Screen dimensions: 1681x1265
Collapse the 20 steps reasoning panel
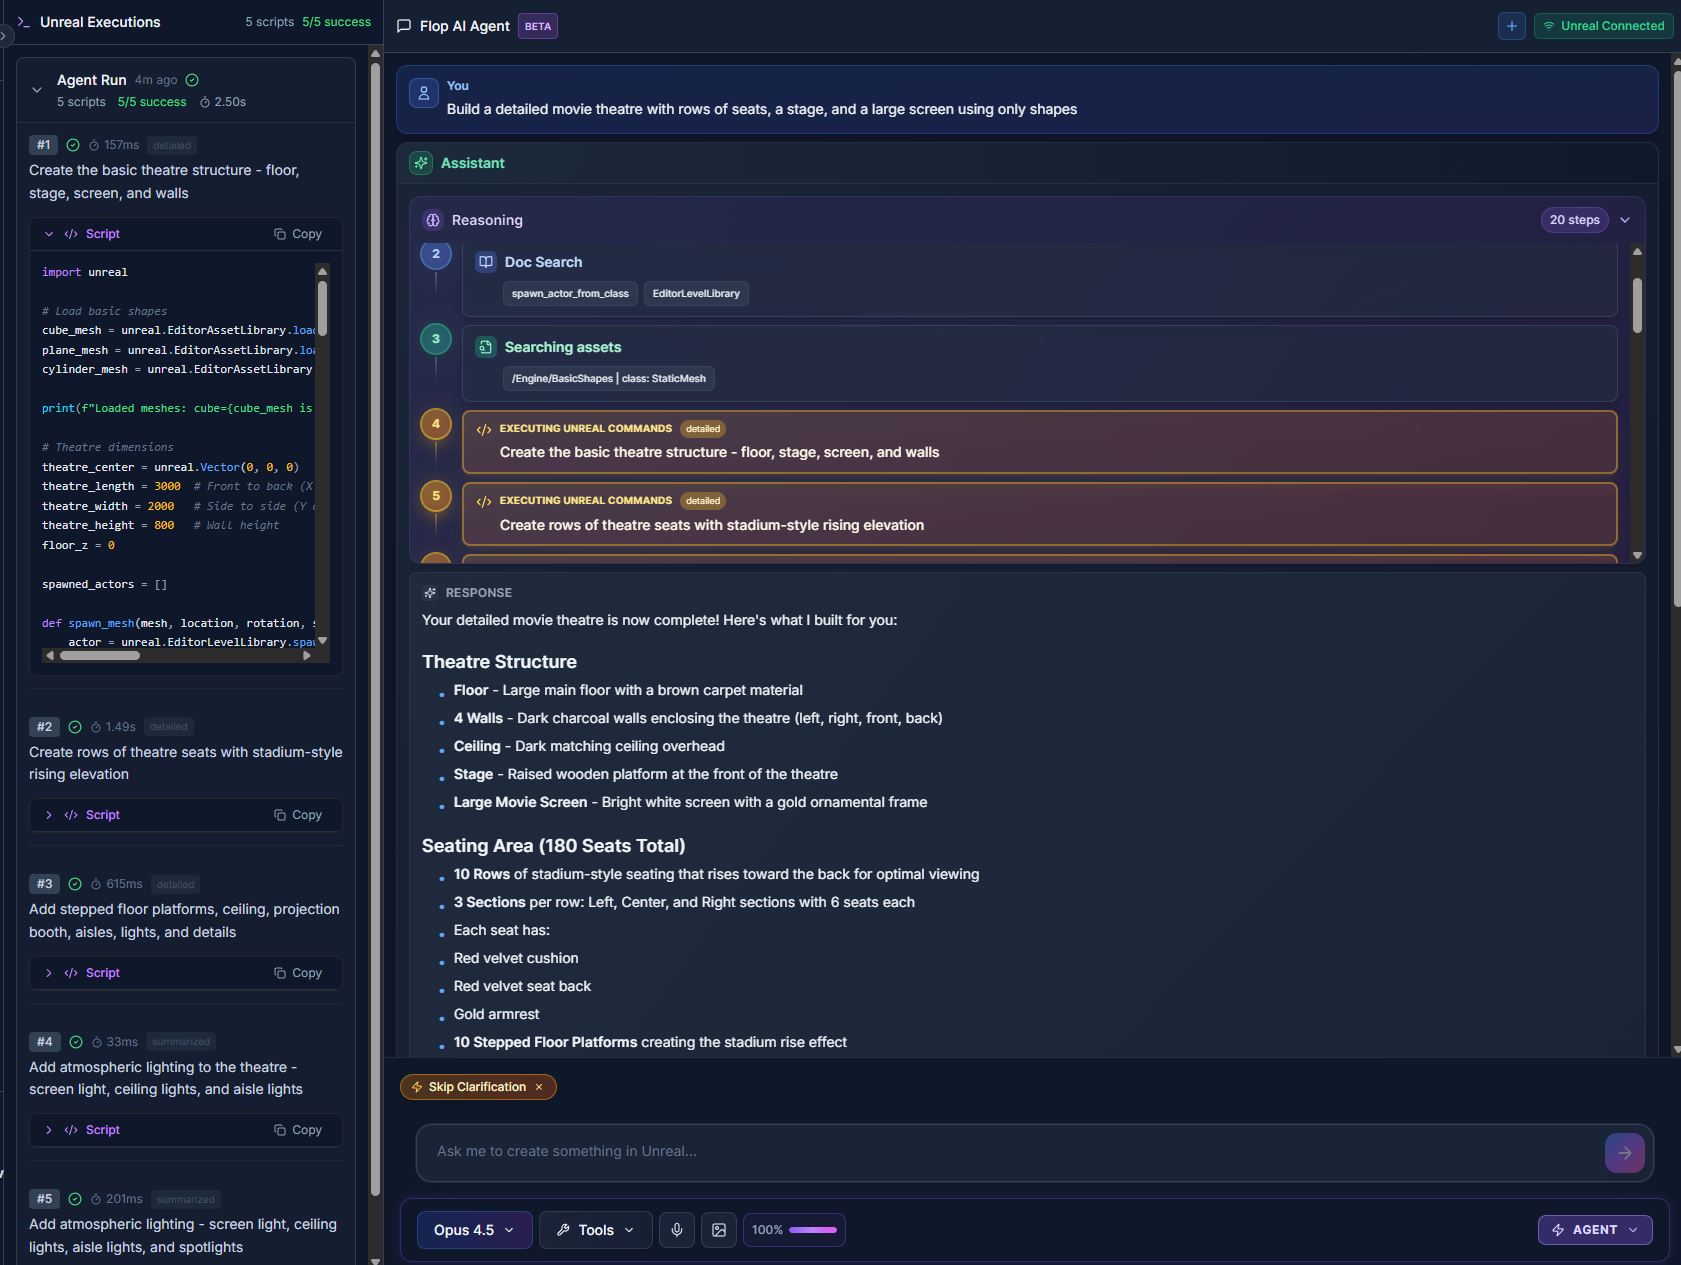tap(1625, 220)
